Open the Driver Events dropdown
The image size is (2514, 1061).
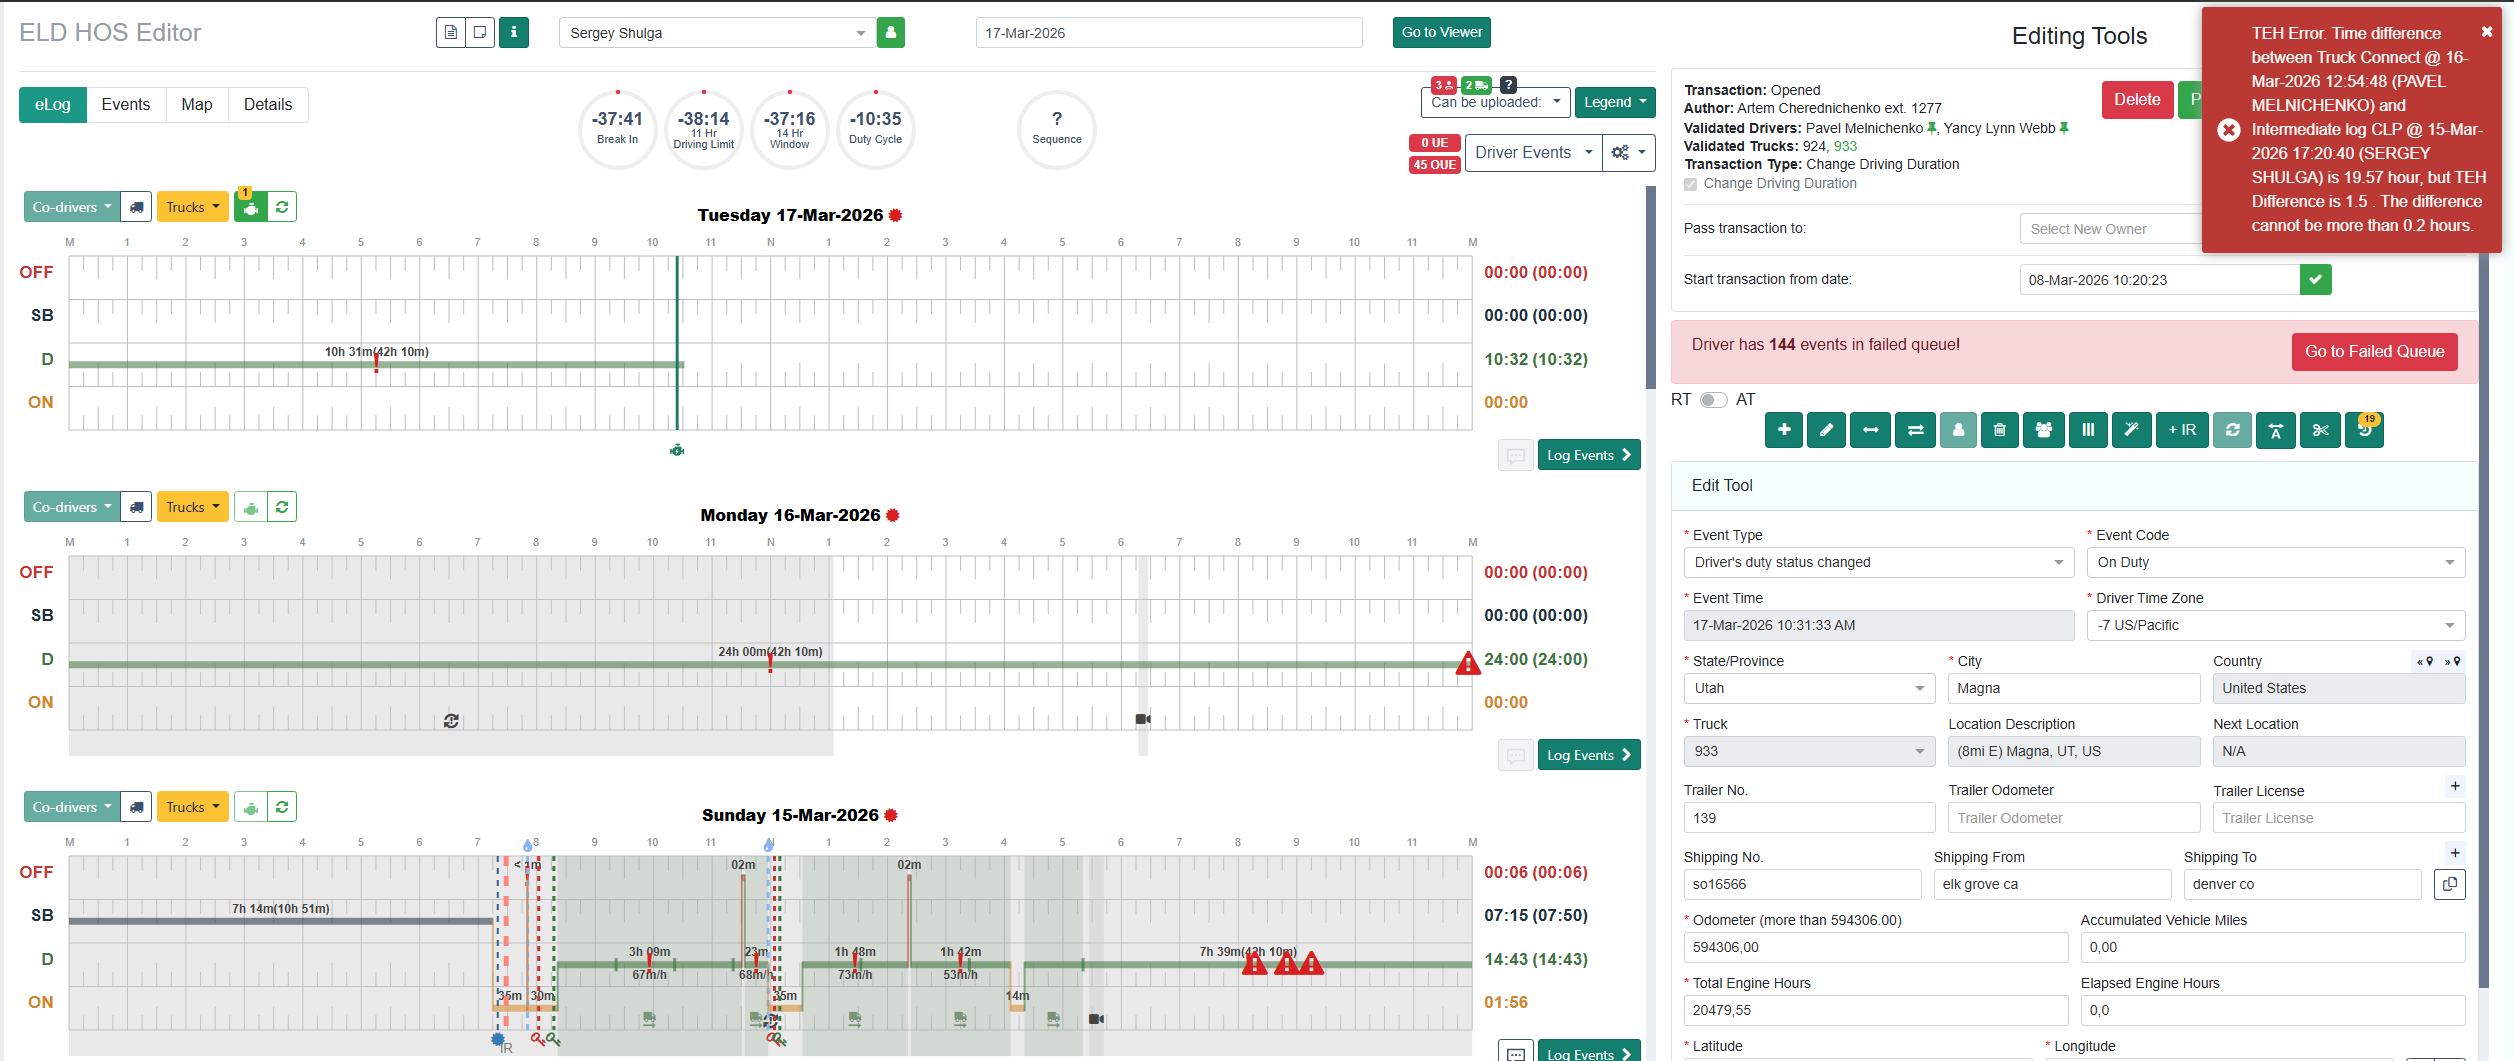point(1533,153)
